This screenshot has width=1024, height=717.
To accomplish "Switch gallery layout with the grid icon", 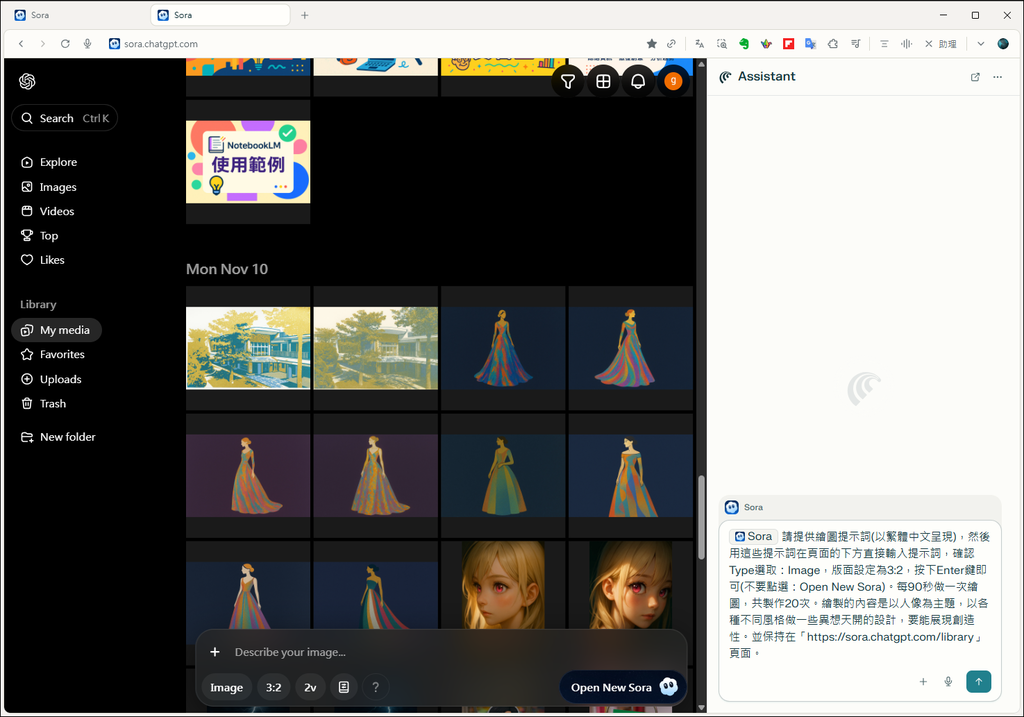I will point(603,82).
